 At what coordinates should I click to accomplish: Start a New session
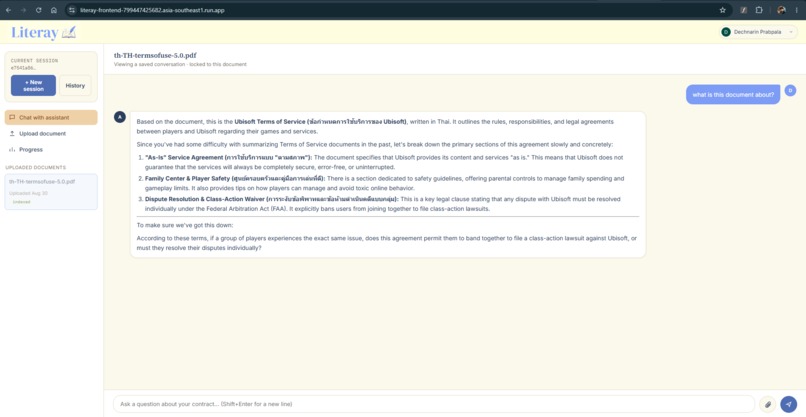pos(33,85)
